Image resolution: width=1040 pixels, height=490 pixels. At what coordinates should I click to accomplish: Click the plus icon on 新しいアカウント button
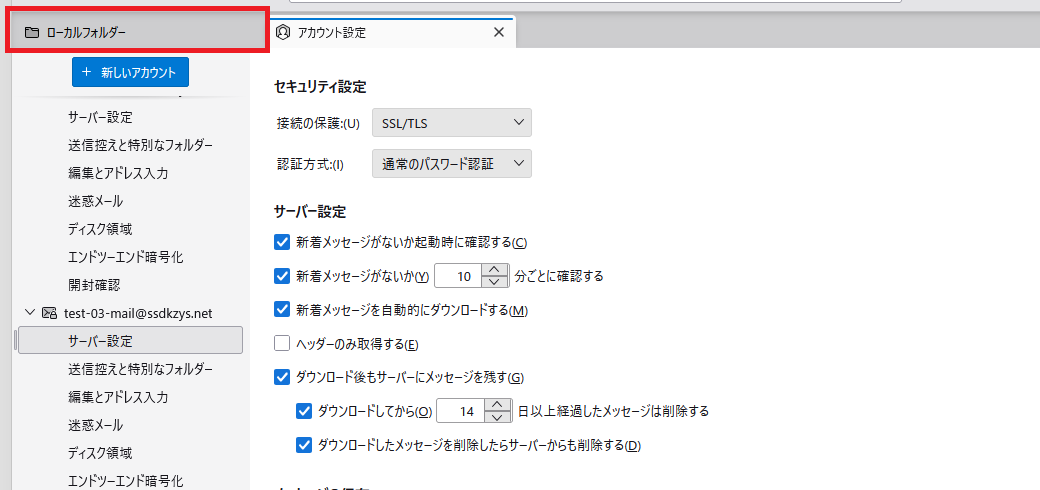[87, 72]
